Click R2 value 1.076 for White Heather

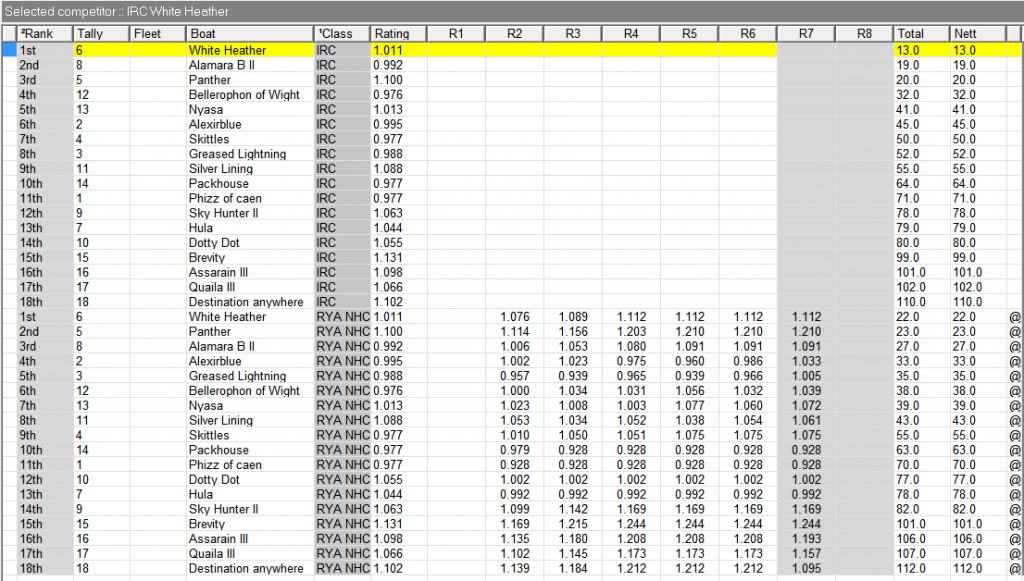(x=515, y=317)
